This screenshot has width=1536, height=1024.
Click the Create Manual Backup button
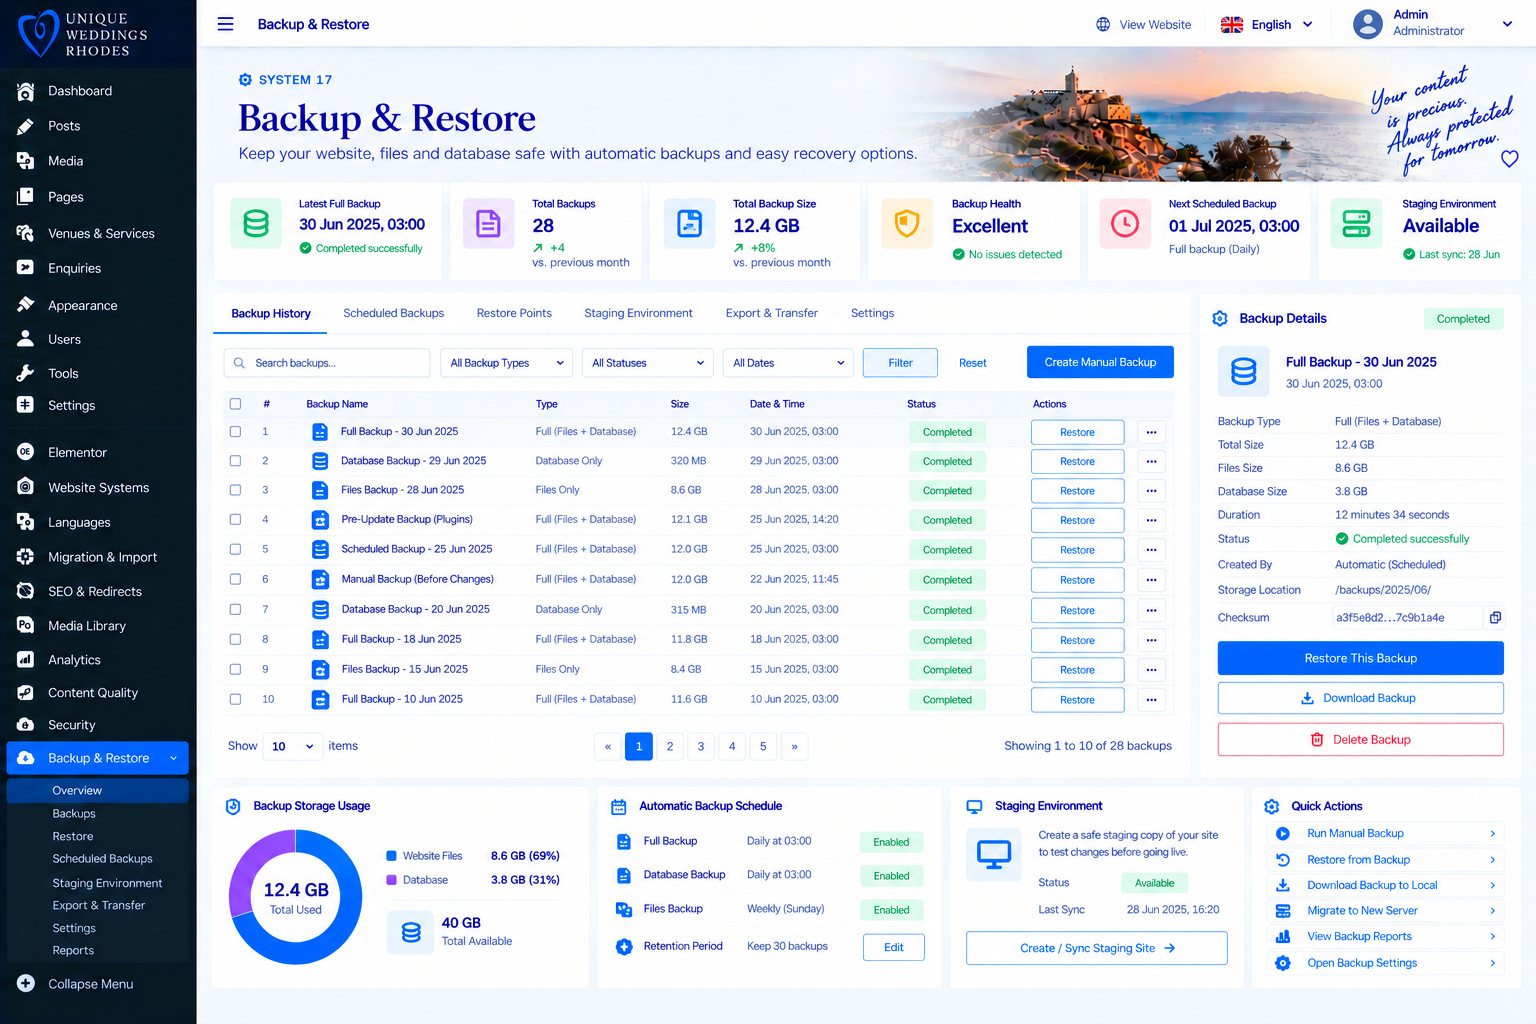(x=1100, y=362)
